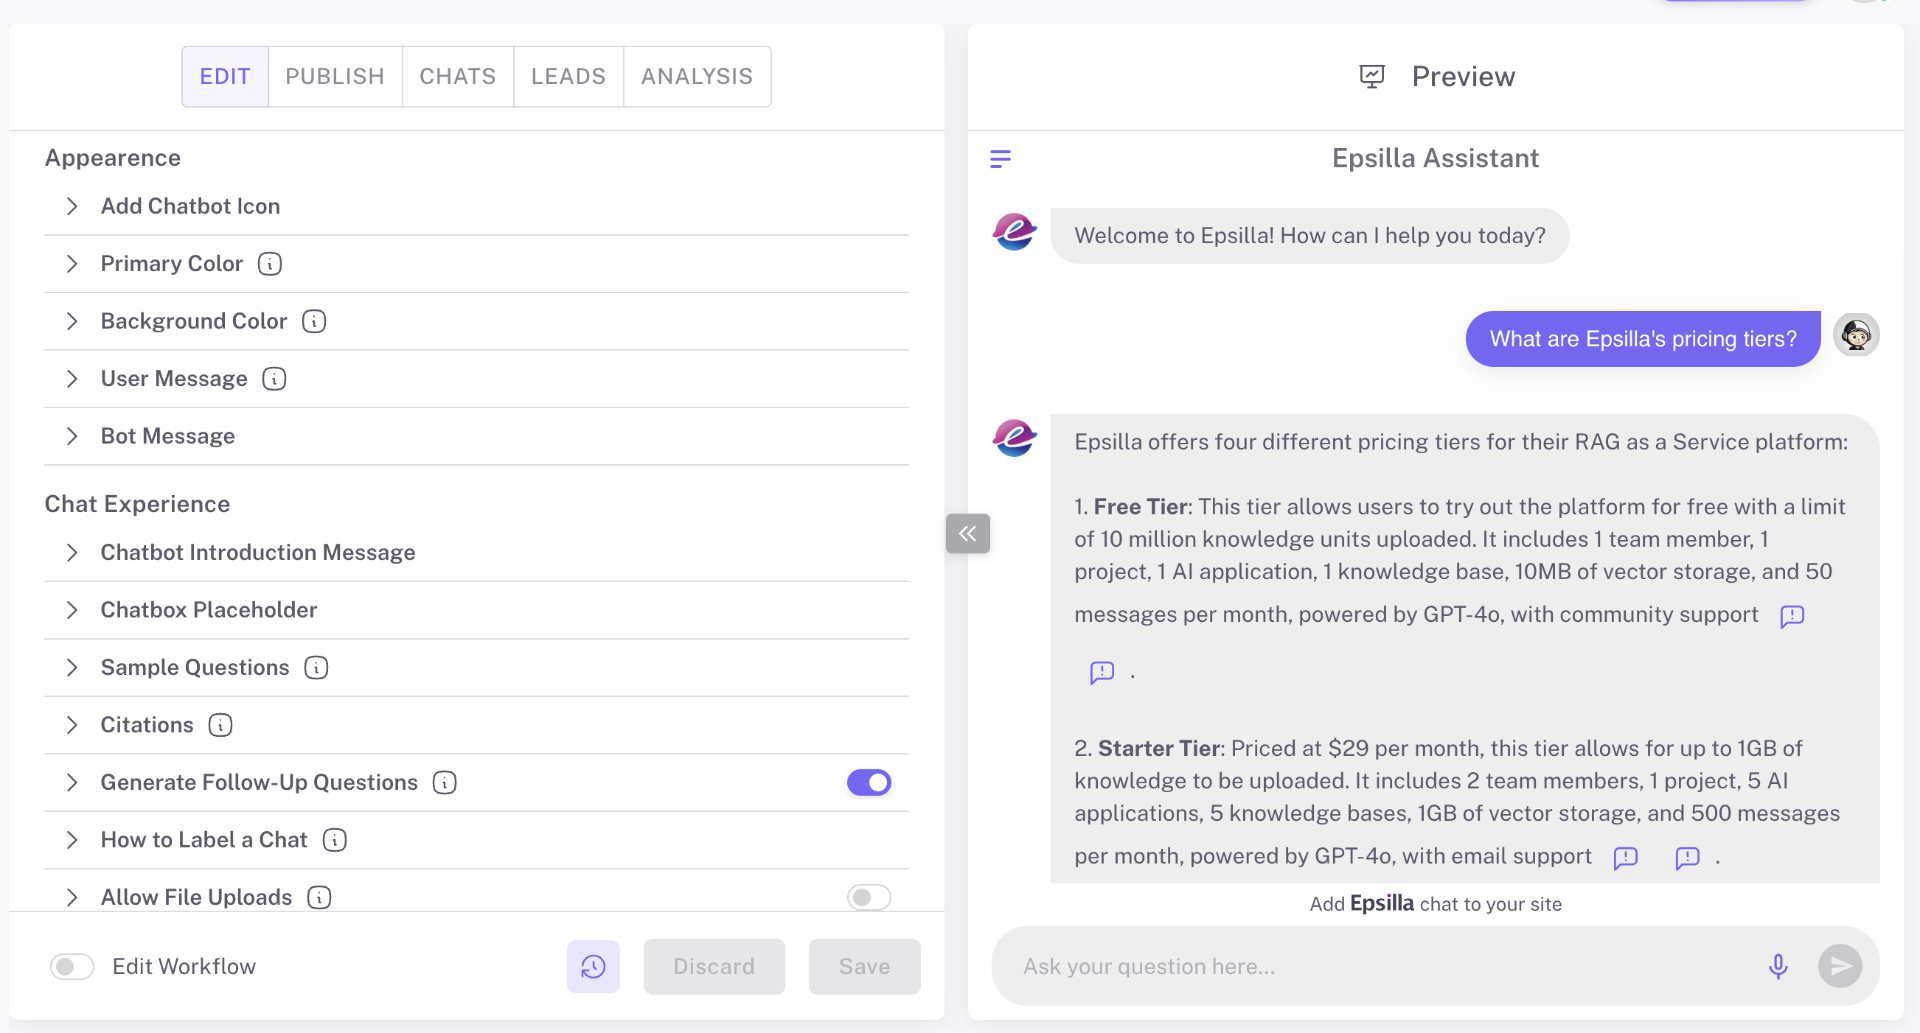Click info icon beside Primary Color

point(270,264)
